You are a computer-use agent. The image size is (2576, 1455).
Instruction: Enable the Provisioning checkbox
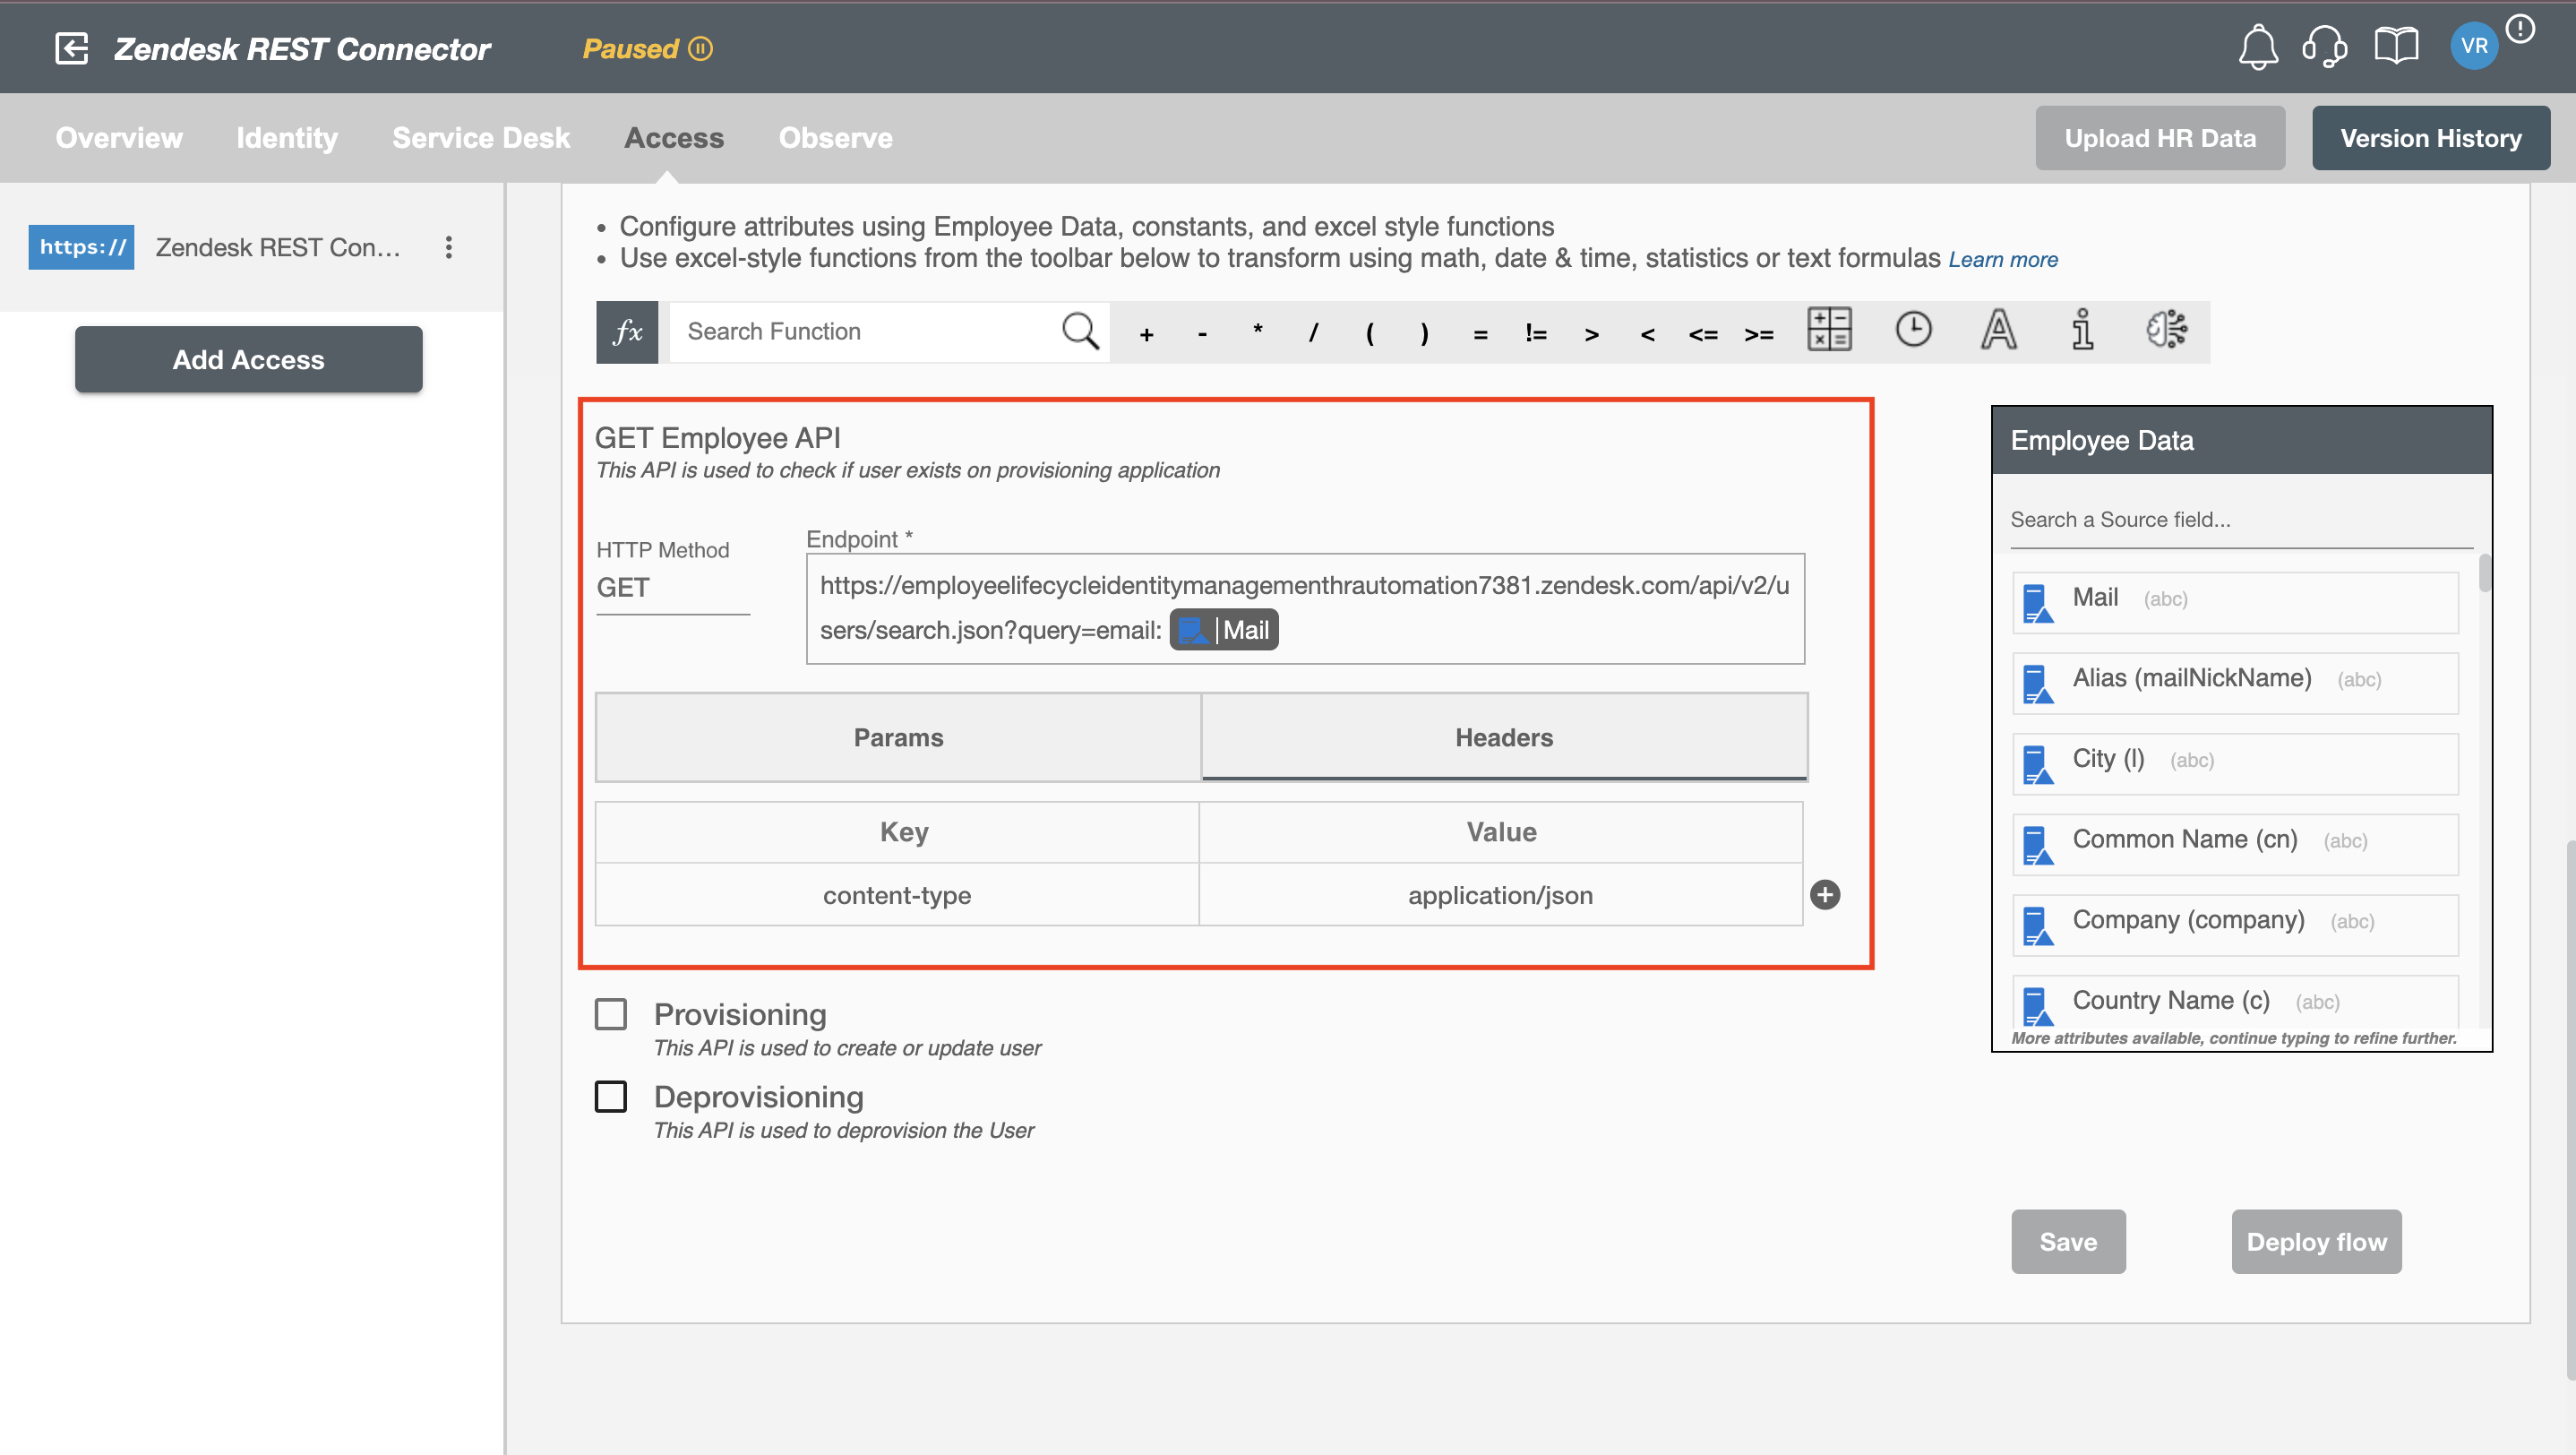pyautogui.click(x=610, y=1014)
